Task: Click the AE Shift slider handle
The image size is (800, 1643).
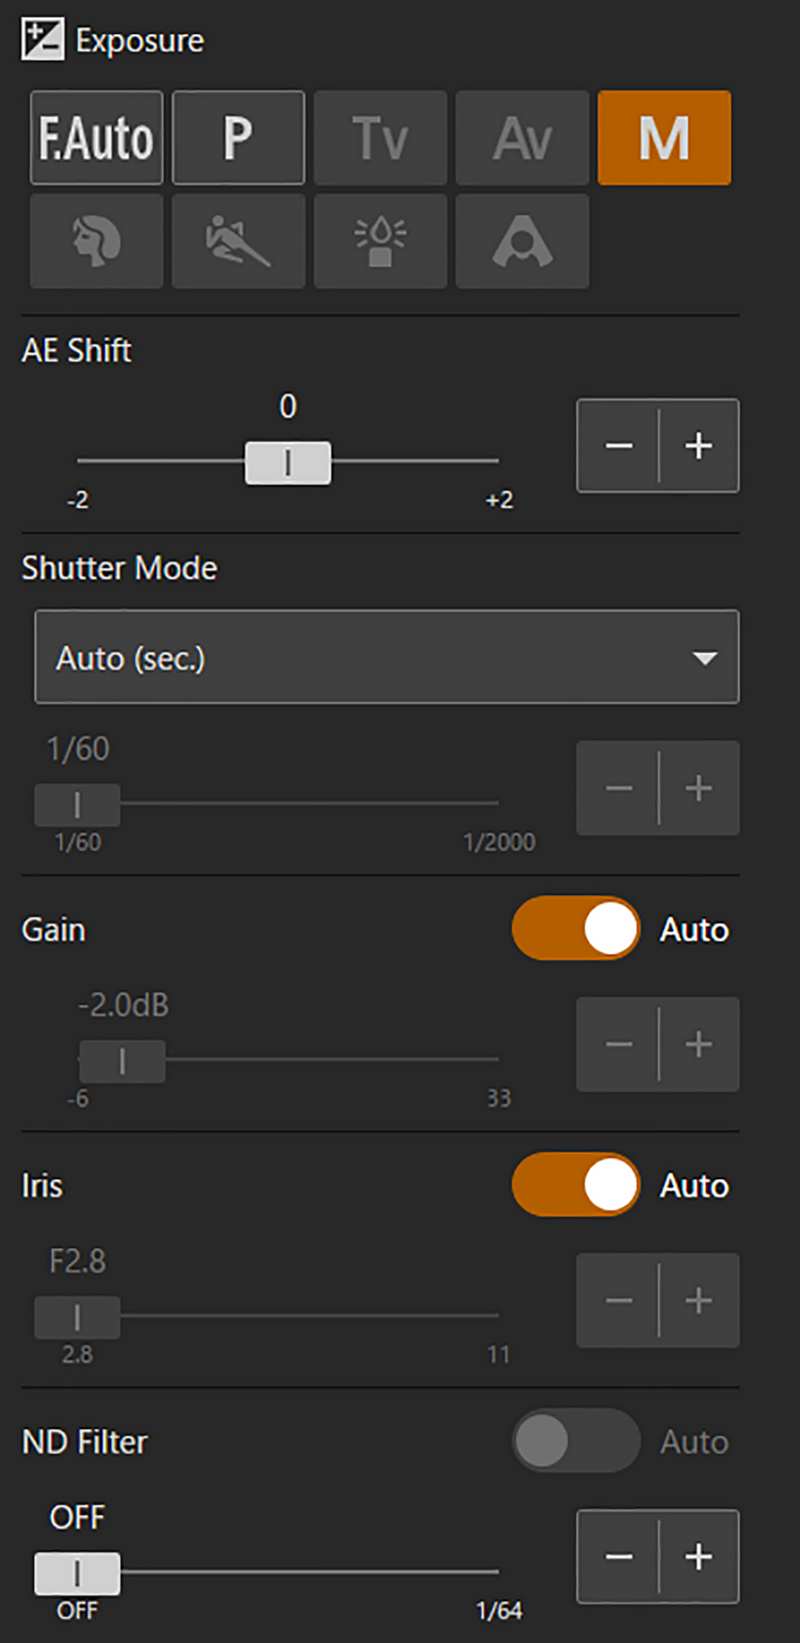Action: pyautogui.click(x=288, y=462)
